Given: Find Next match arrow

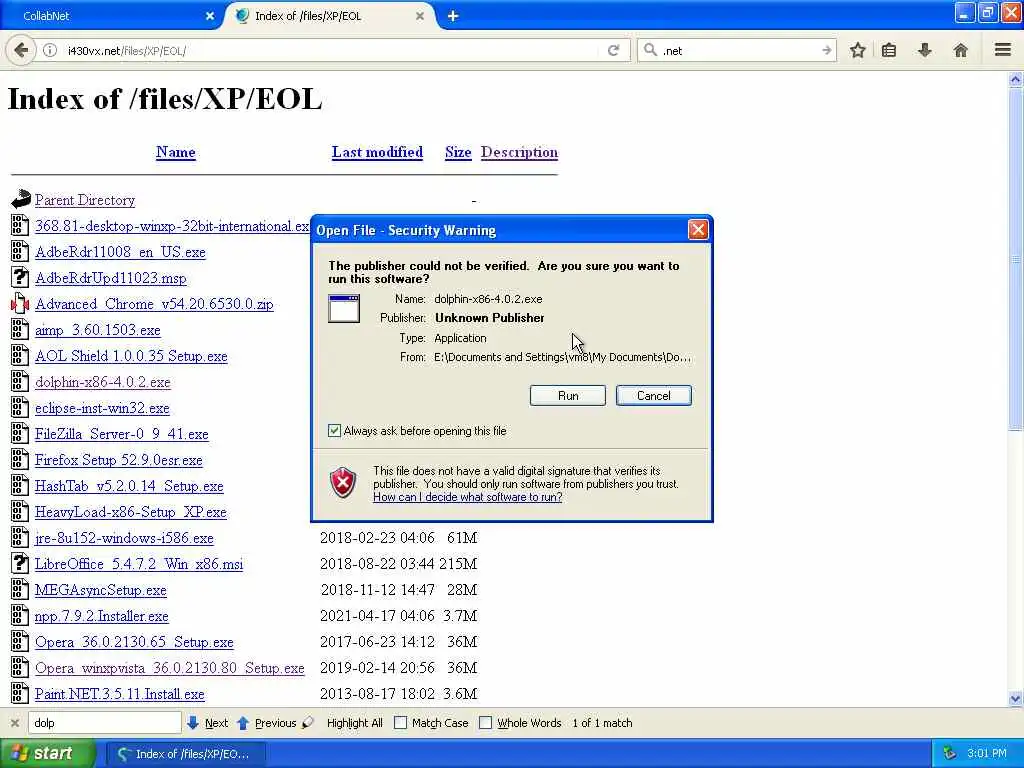Looking at the screenshot, I should pyautogui.click(x=193, y=723).
